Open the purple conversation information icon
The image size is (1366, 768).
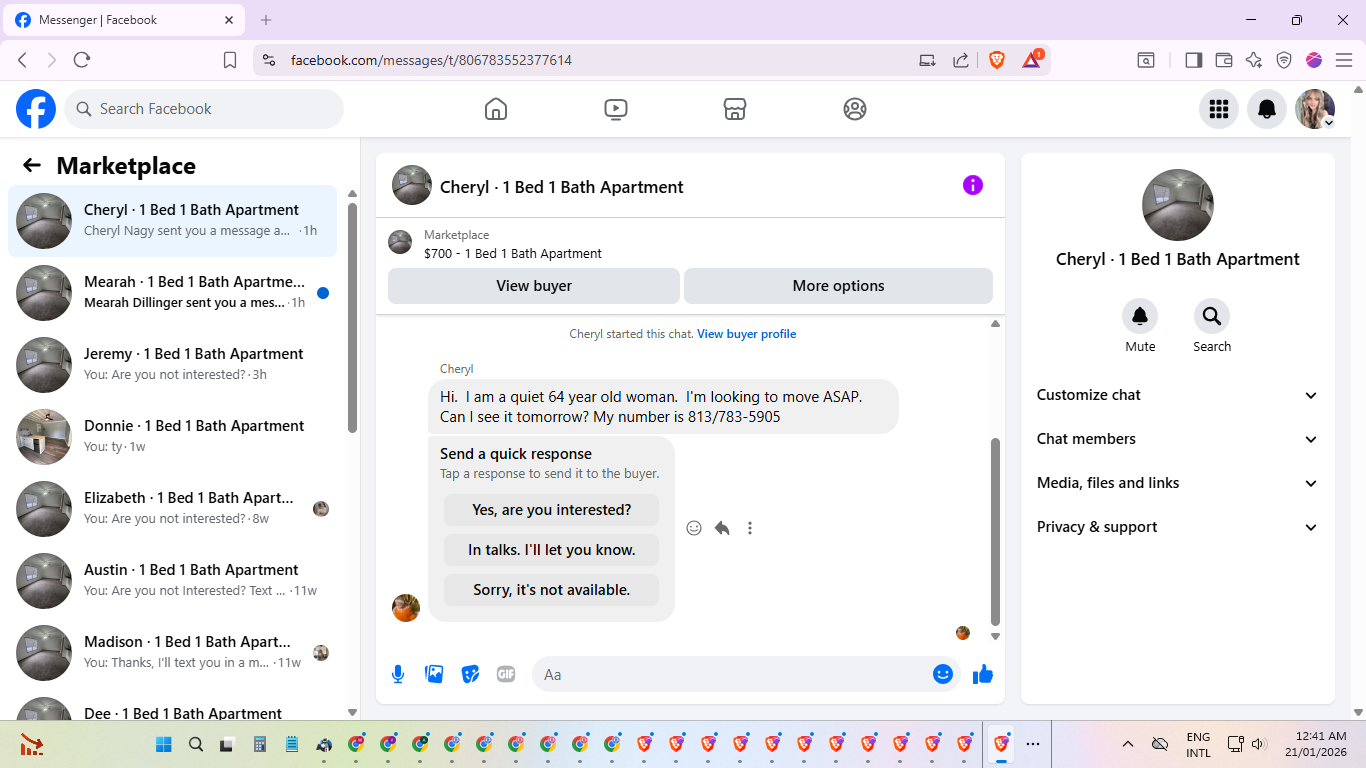point(973,185)
